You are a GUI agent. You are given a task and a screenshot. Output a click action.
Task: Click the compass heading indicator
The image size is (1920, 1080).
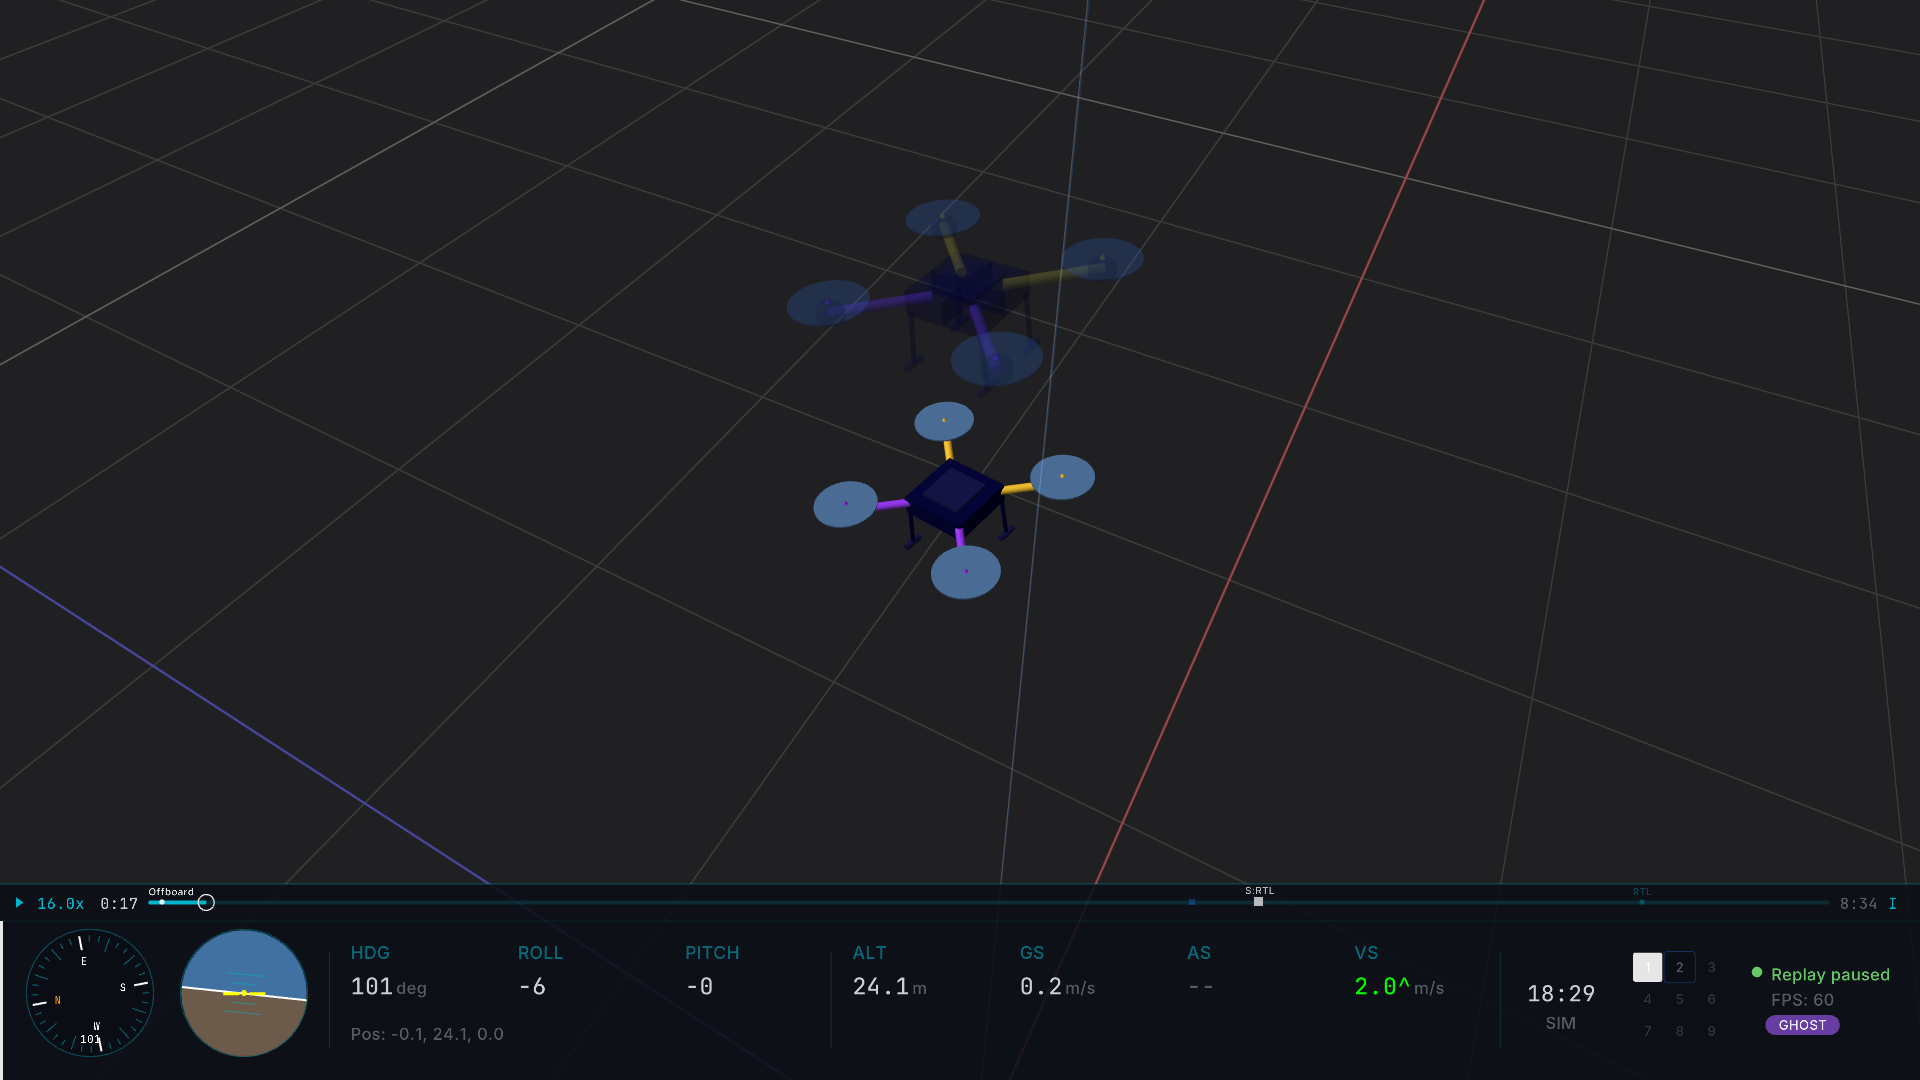pos(90,993)
